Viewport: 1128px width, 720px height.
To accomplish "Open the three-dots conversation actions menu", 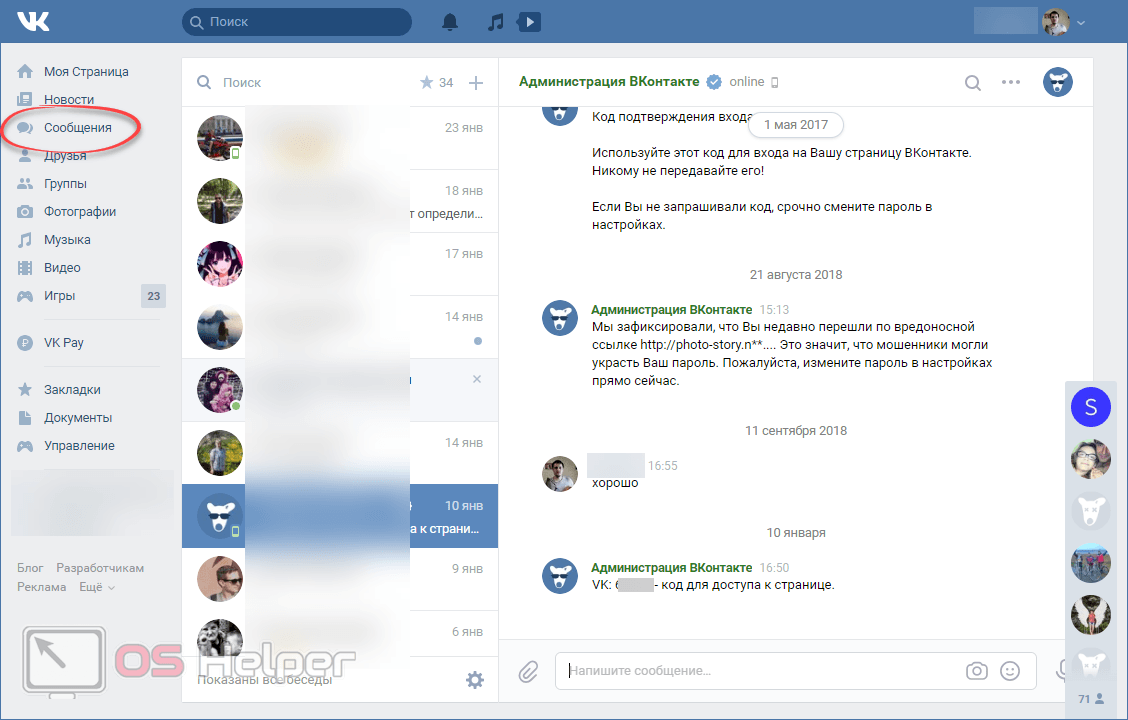I will (x=1011, y=83).
